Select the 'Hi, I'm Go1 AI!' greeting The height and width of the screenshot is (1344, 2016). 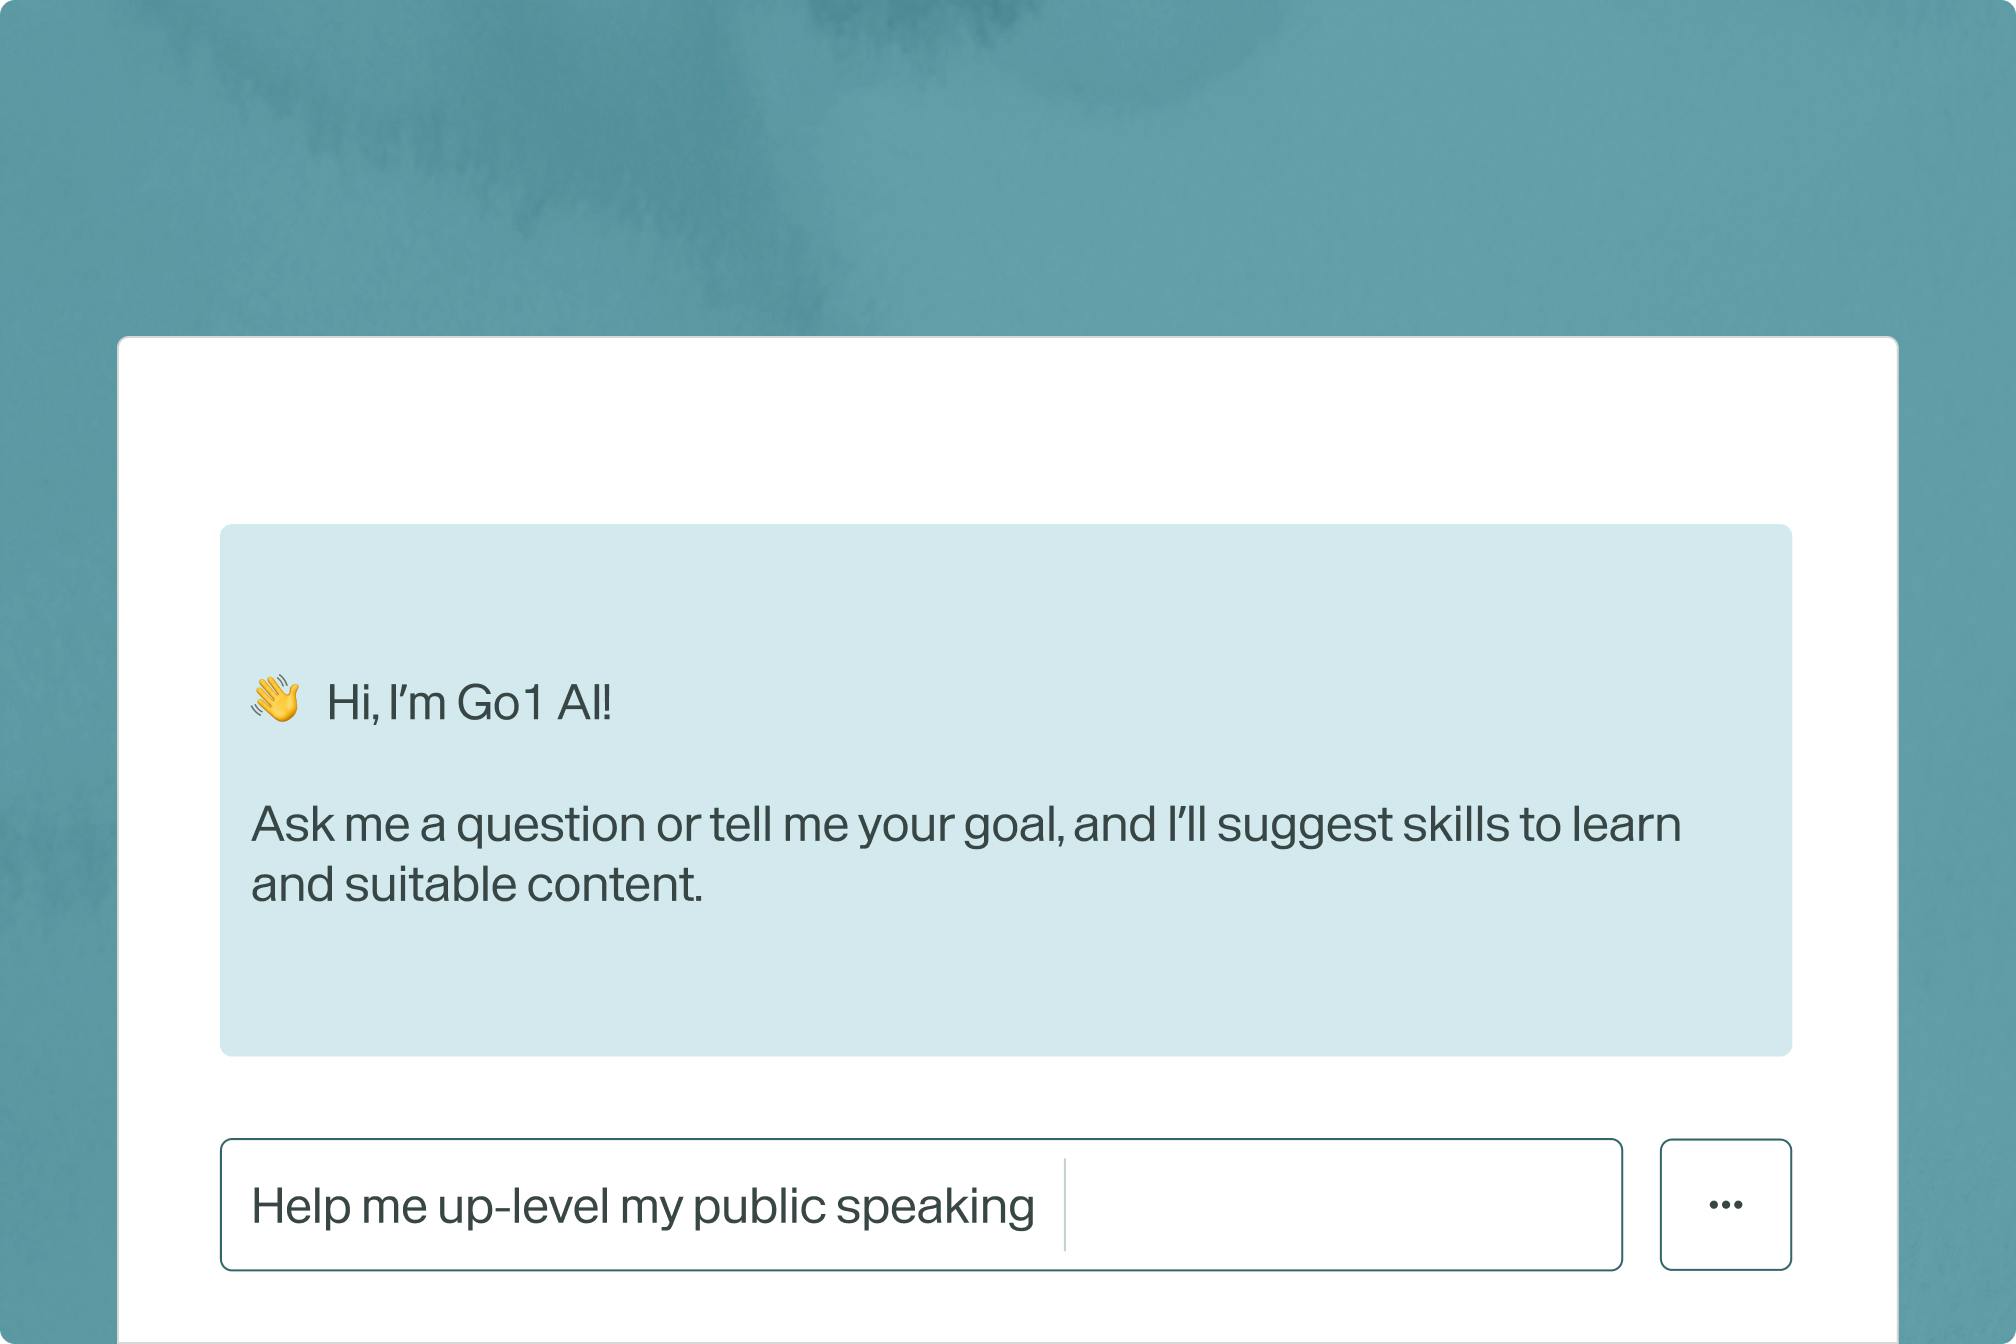pyautogui.click(x=468, y=702)
